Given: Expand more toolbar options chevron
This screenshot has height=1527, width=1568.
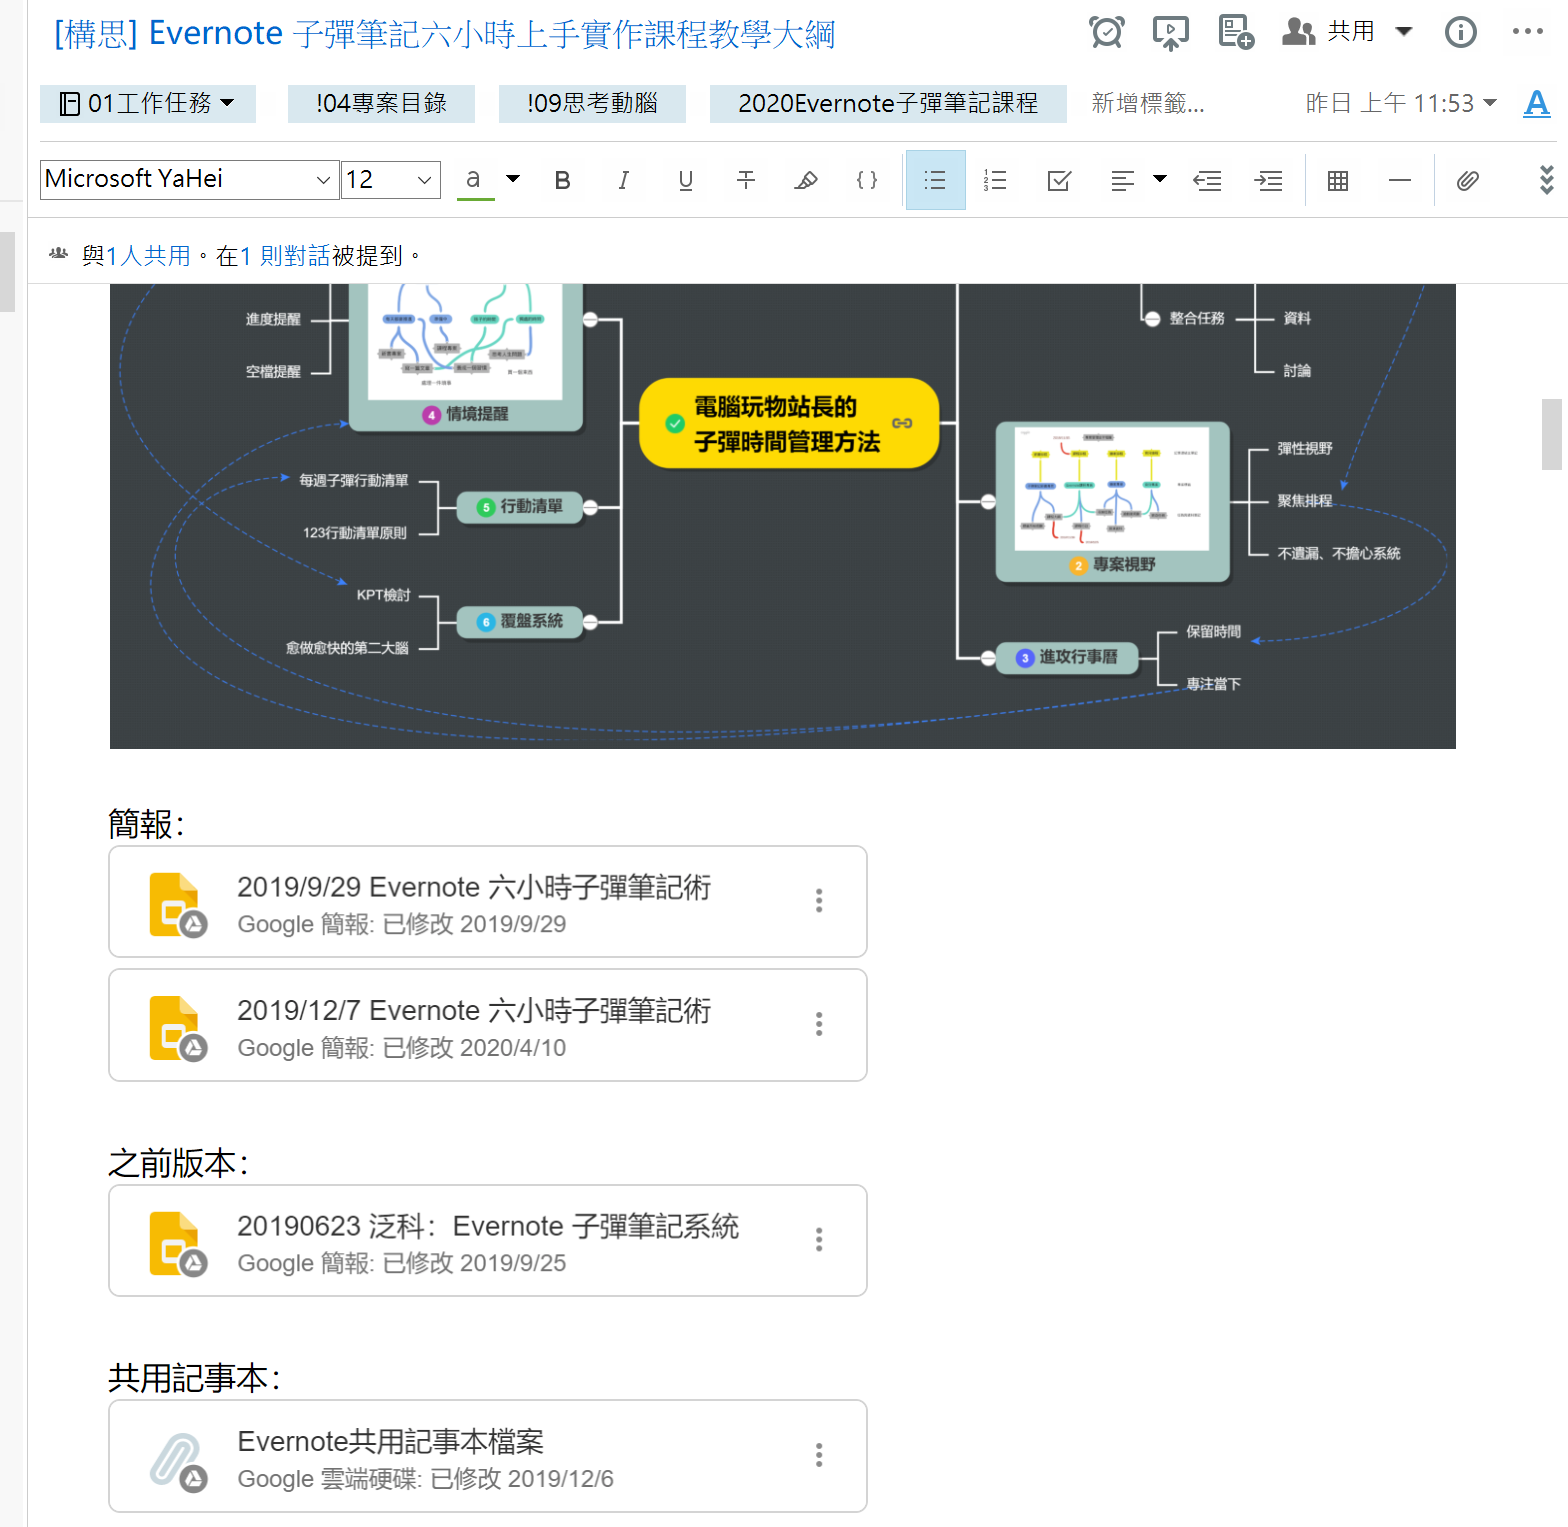Looking at the screenshot, I should (x=1546, y=180).
